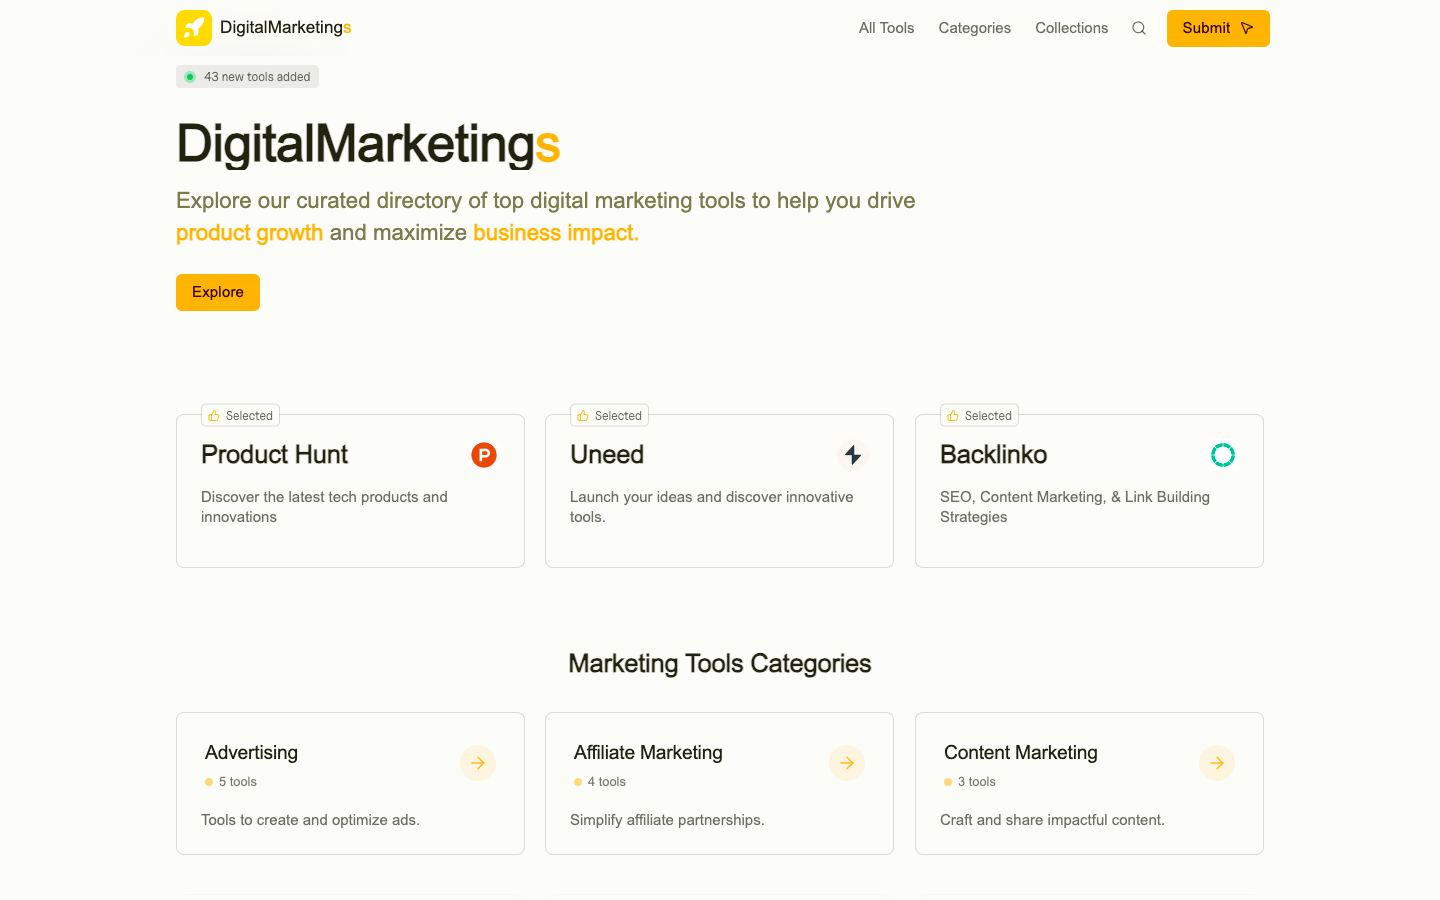This screenshot has width=1440, height=900.
Task: Click Product Hunt description text
Action: (324, 507)
